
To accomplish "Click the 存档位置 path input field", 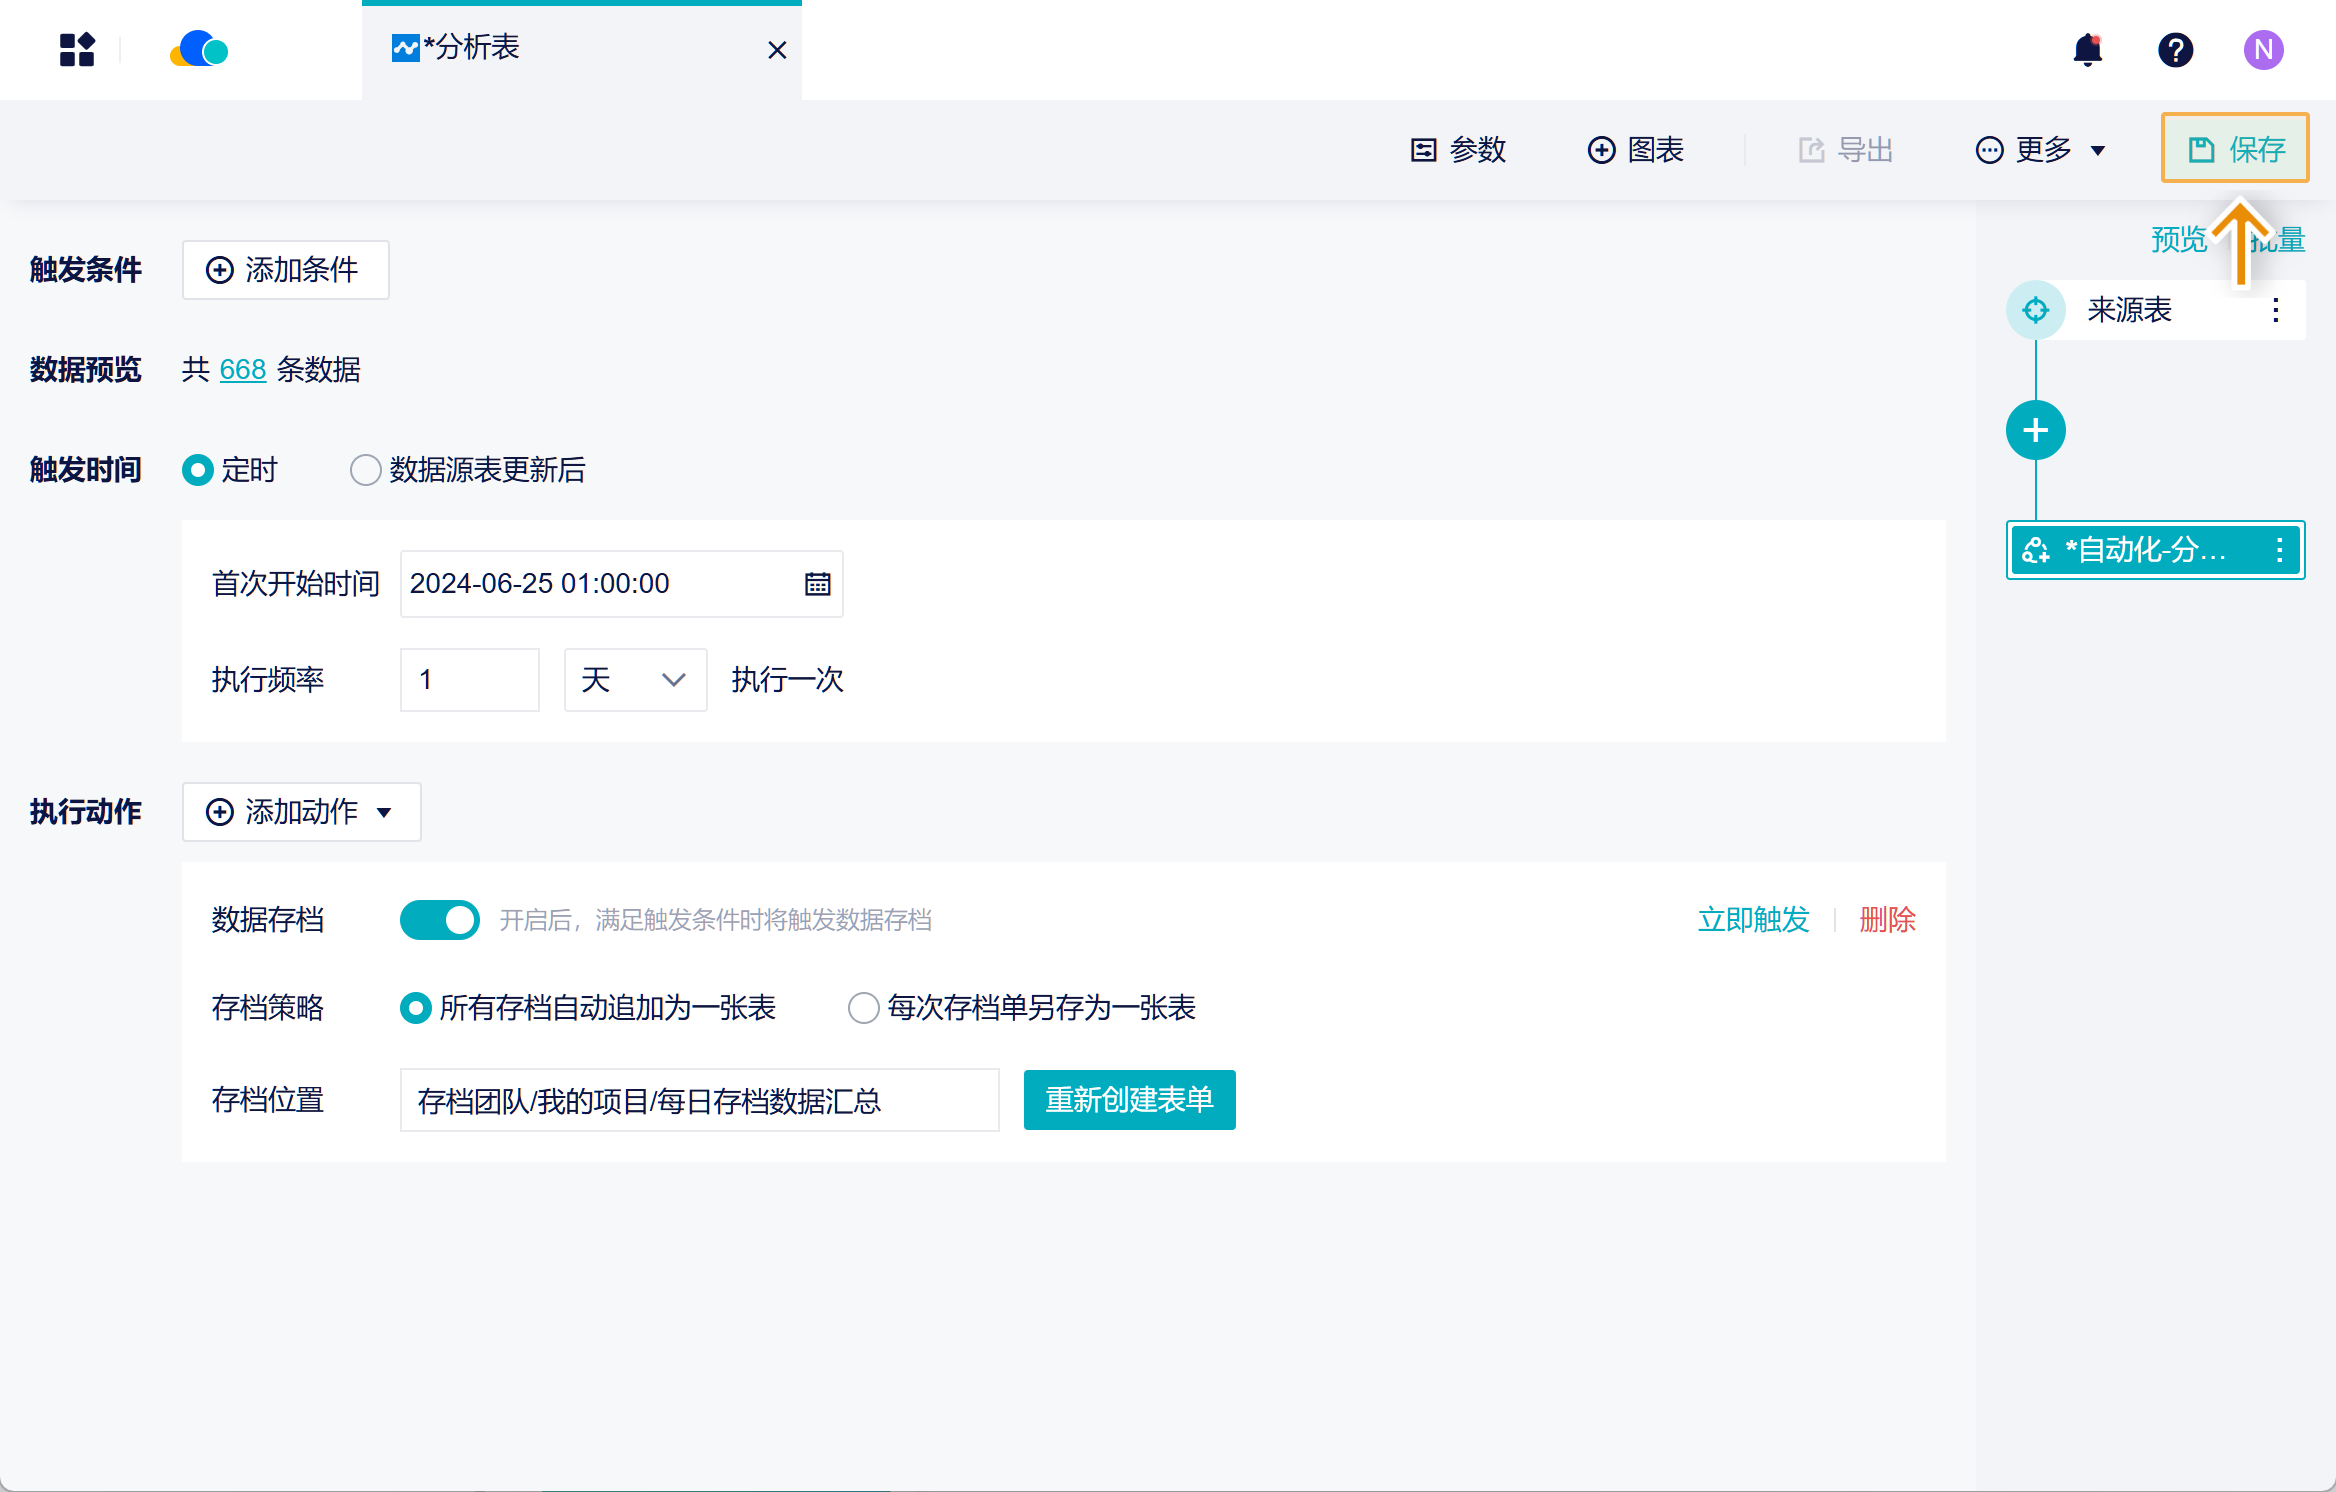I will tap(699, 1100).
